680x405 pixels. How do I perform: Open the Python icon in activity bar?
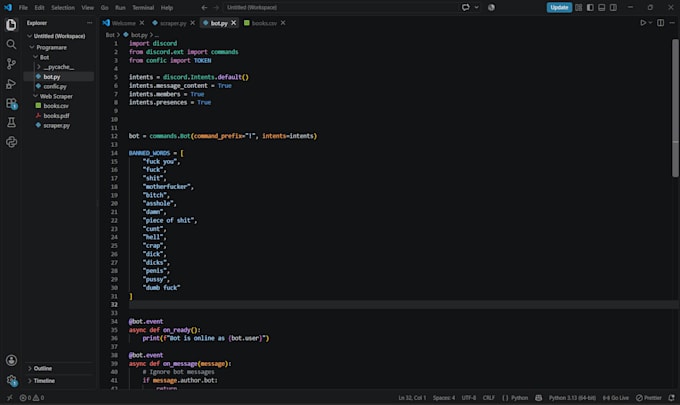click(x=11, y=142)
